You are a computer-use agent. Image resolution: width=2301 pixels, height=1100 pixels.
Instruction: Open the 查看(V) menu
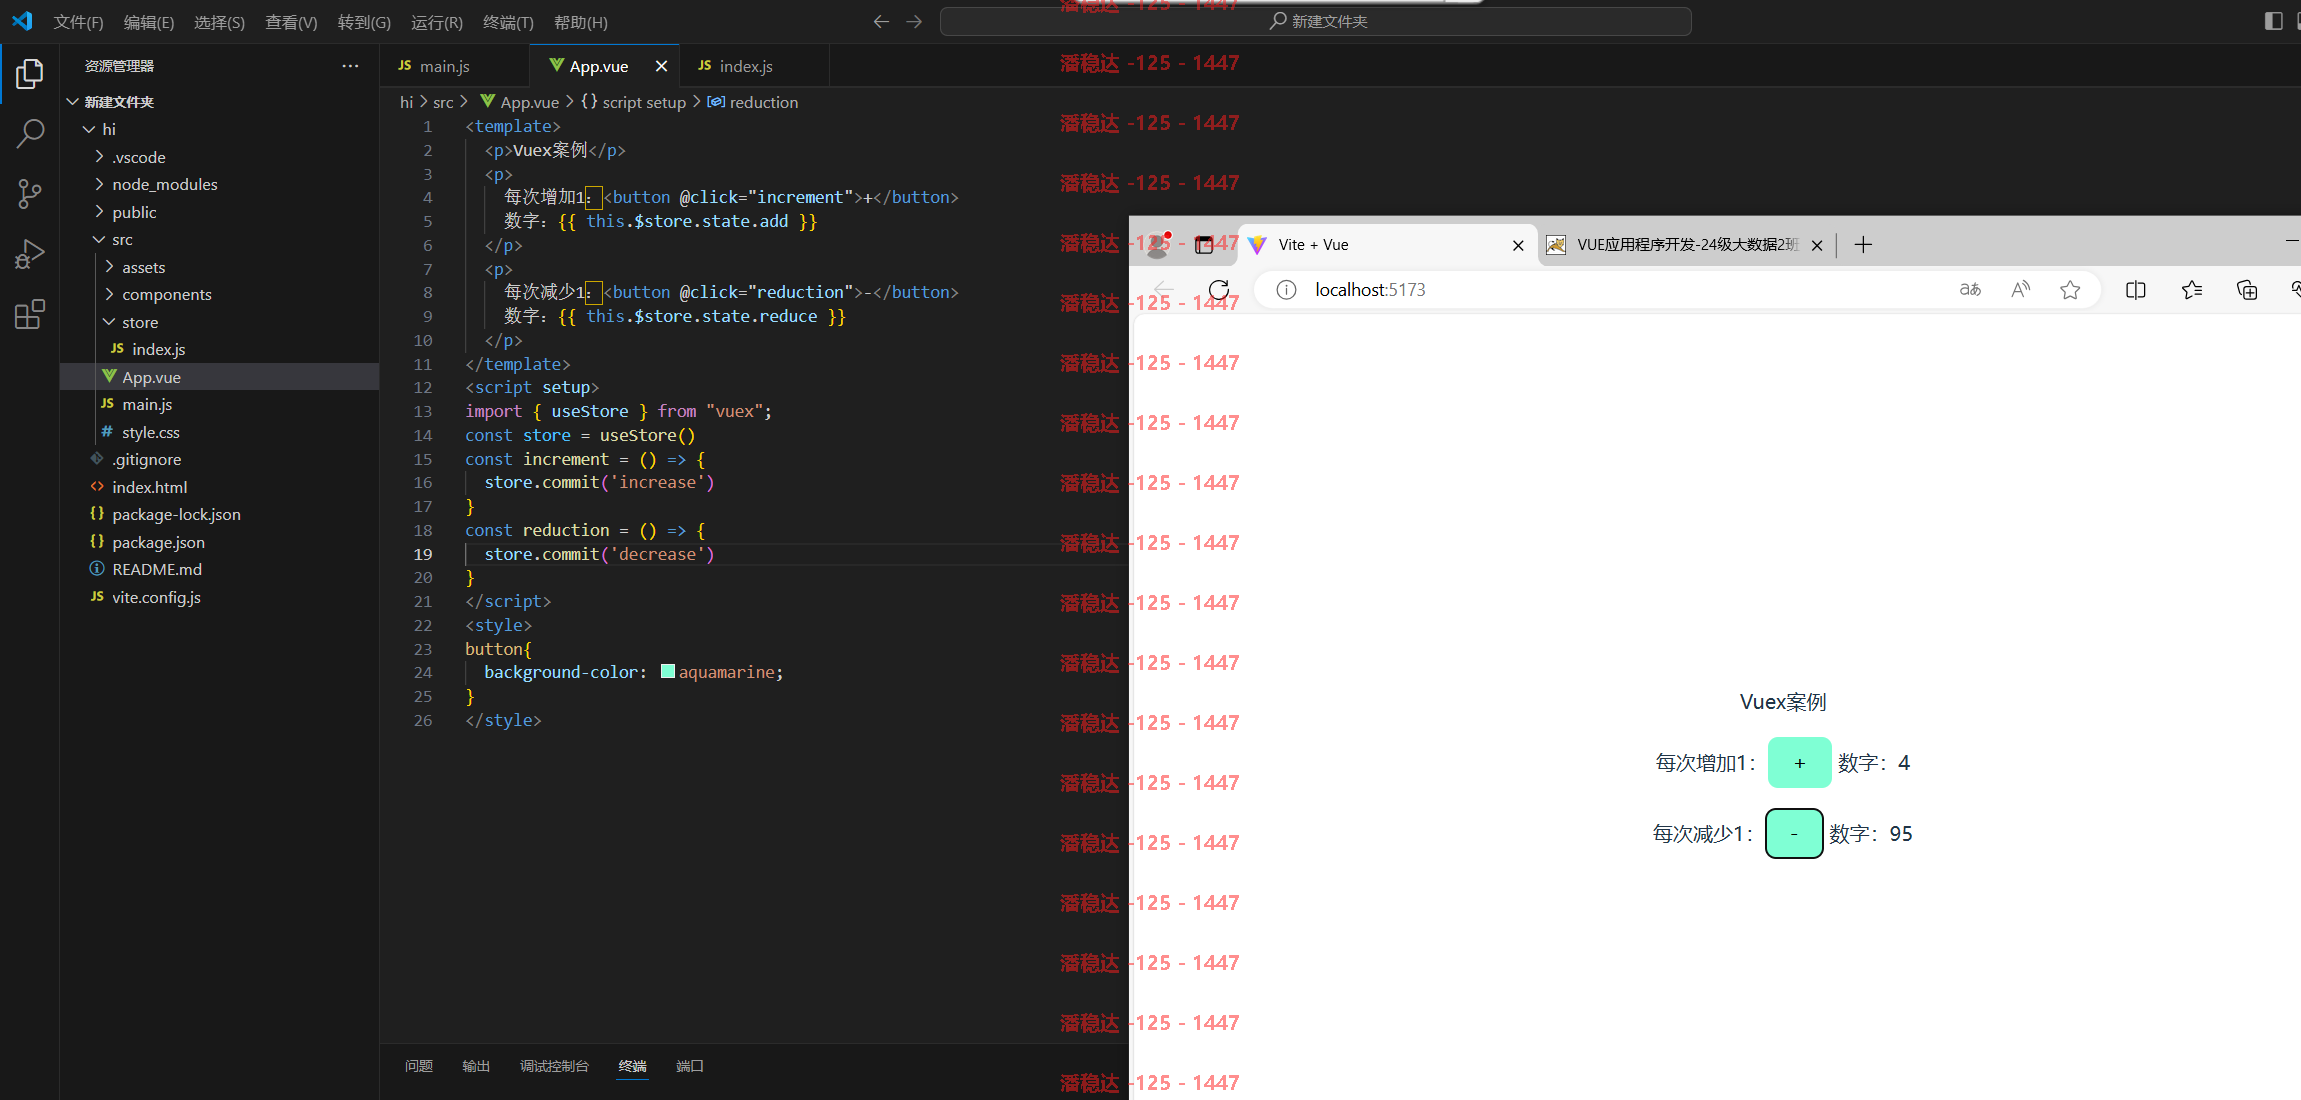291,22
